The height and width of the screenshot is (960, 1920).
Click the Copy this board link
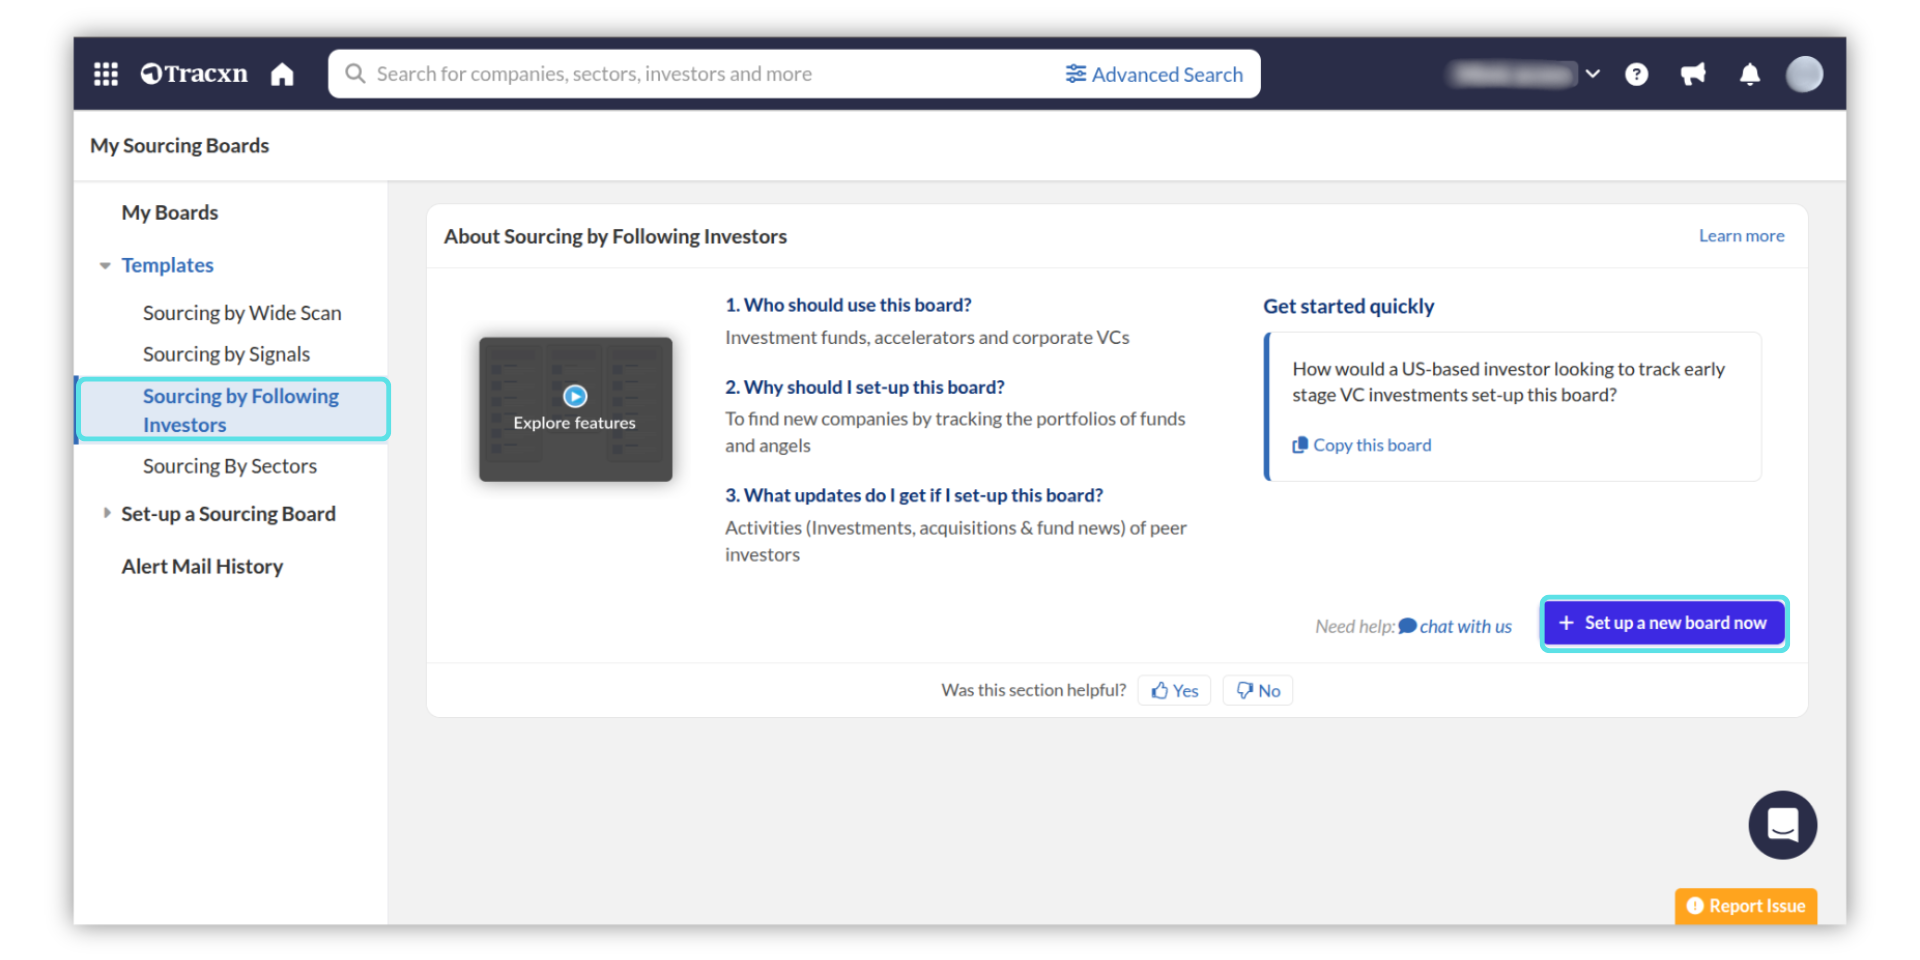pos(1371,445)
